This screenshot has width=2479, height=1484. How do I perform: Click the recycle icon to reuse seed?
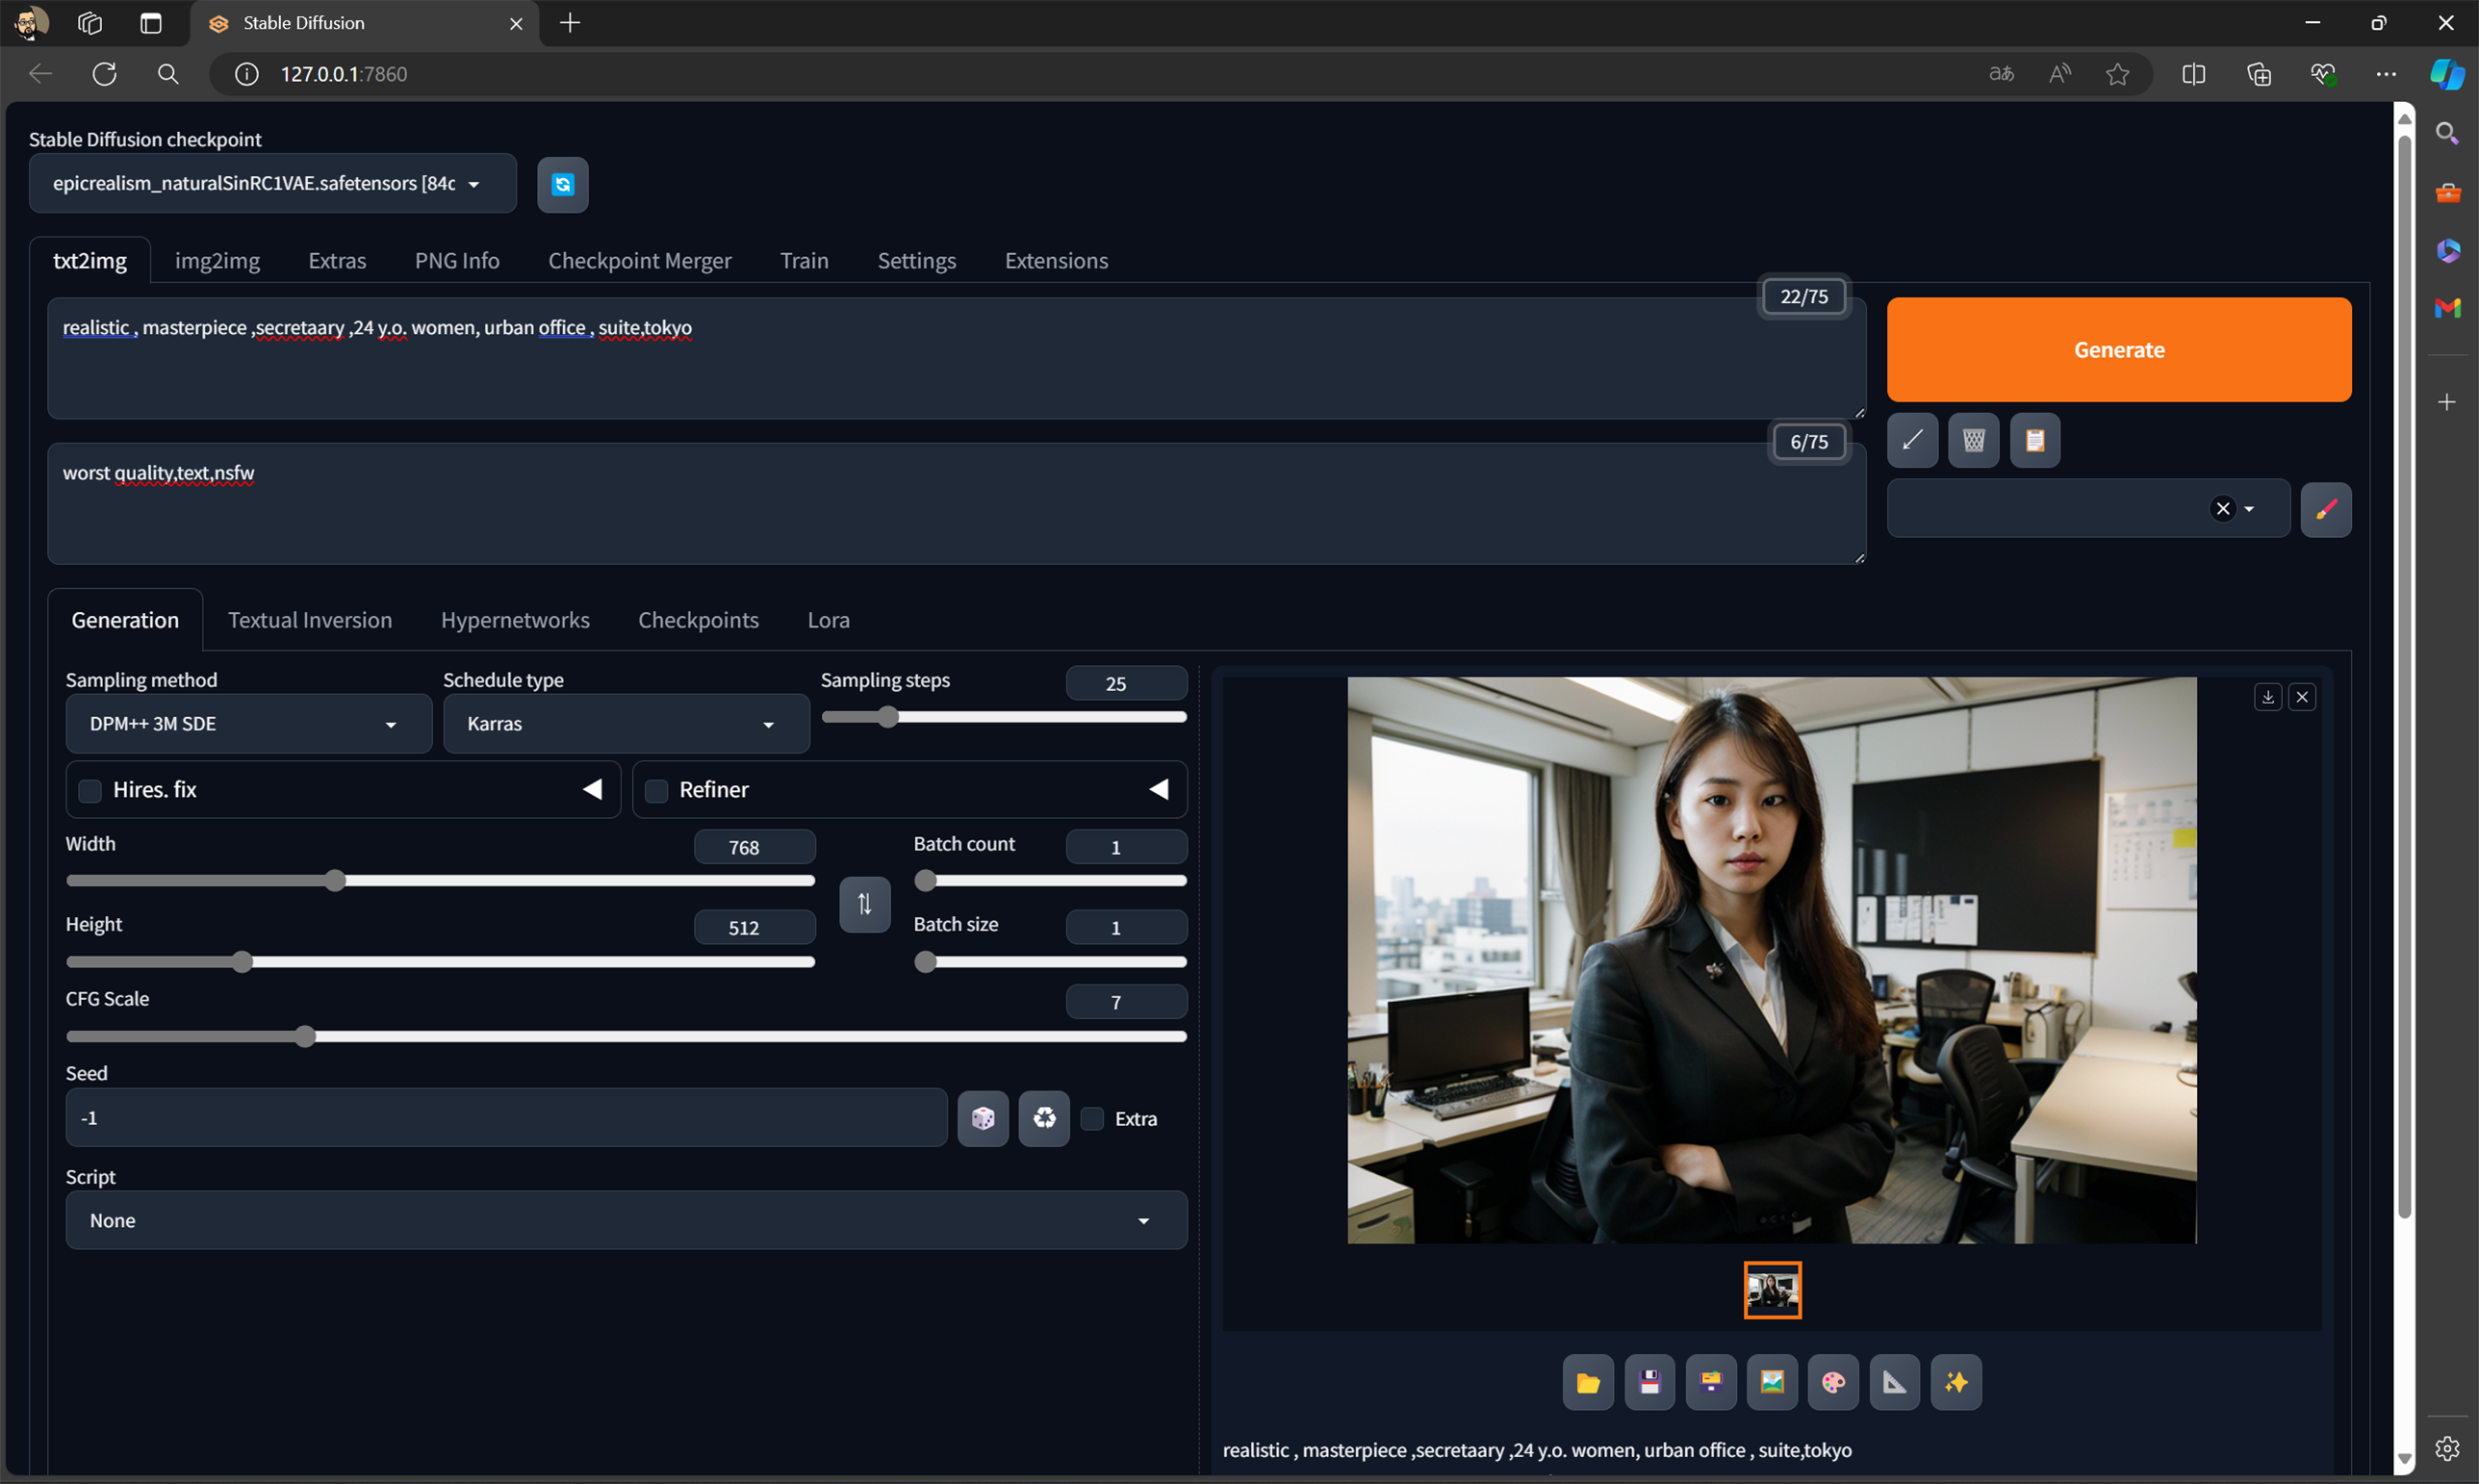pos(1043,1118)
